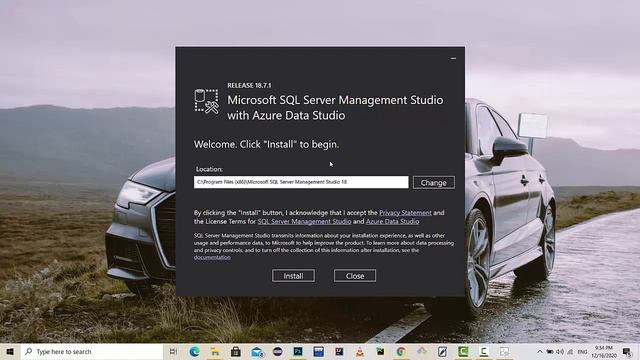Open the Mail app from taskbar
This screenshot has width=640, height=360.
pos(257,351)
